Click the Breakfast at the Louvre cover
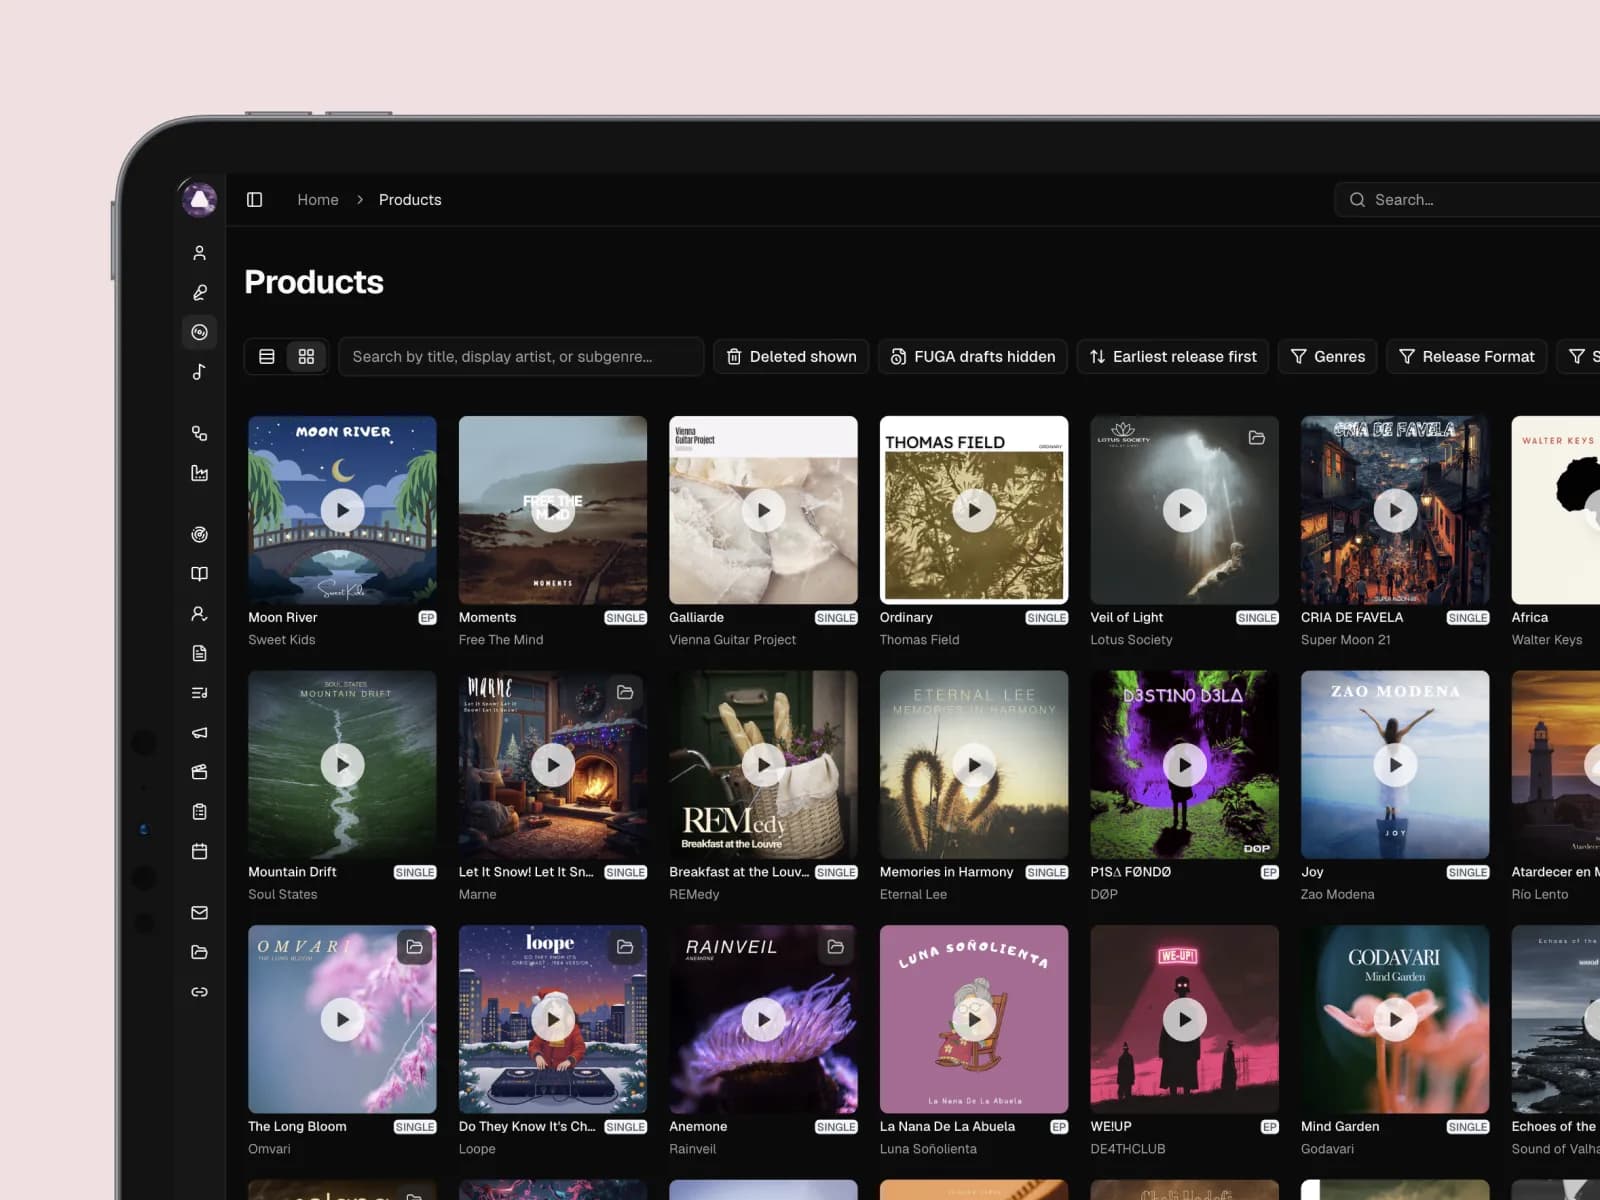This screenshot has height=1200, width=1600. [763, 765]
